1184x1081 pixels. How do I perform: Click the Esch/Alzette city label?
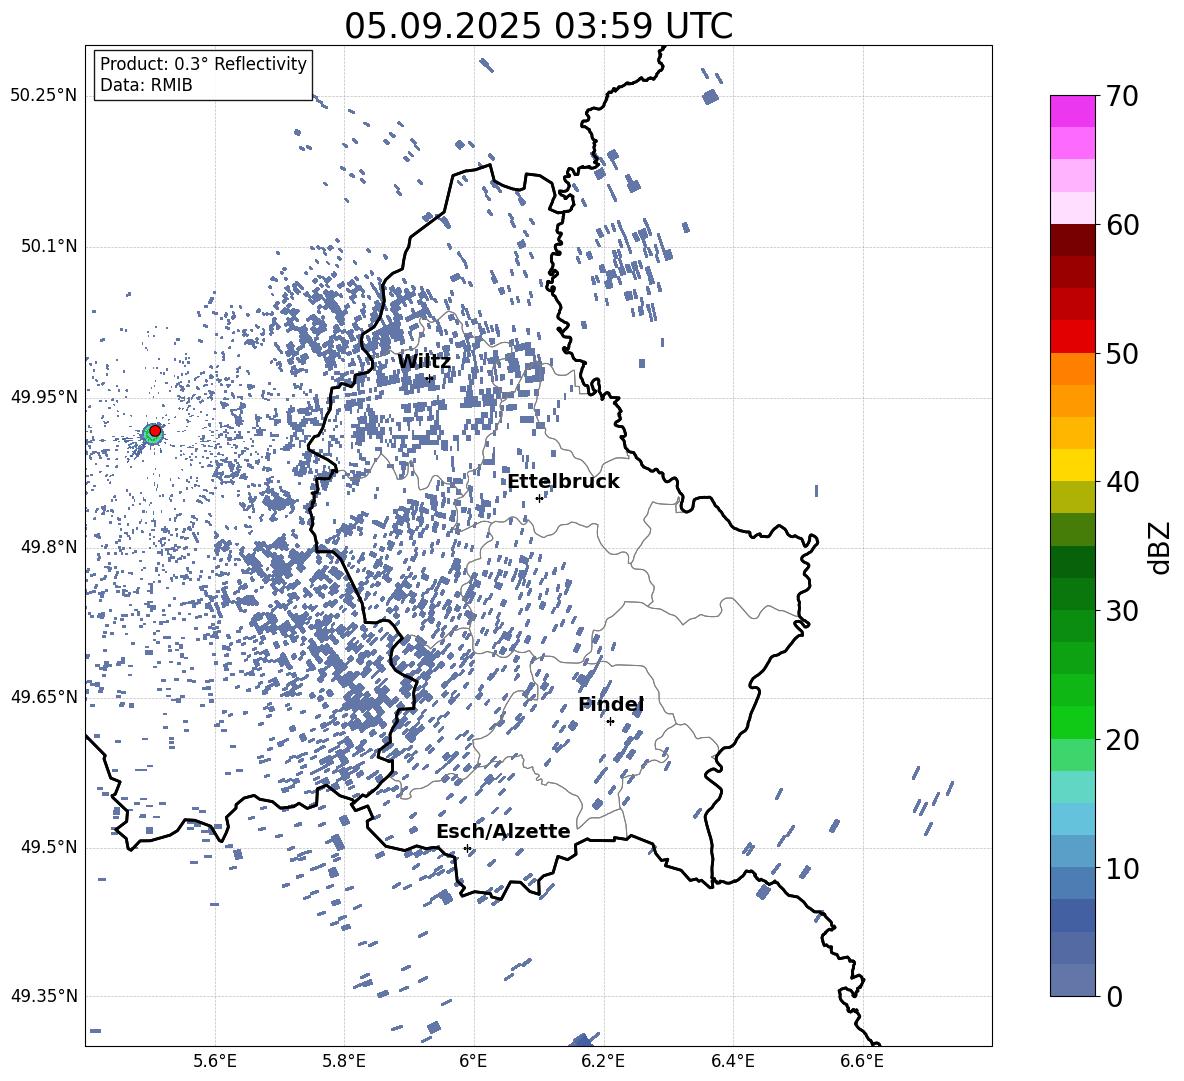[x=503, y=831]
